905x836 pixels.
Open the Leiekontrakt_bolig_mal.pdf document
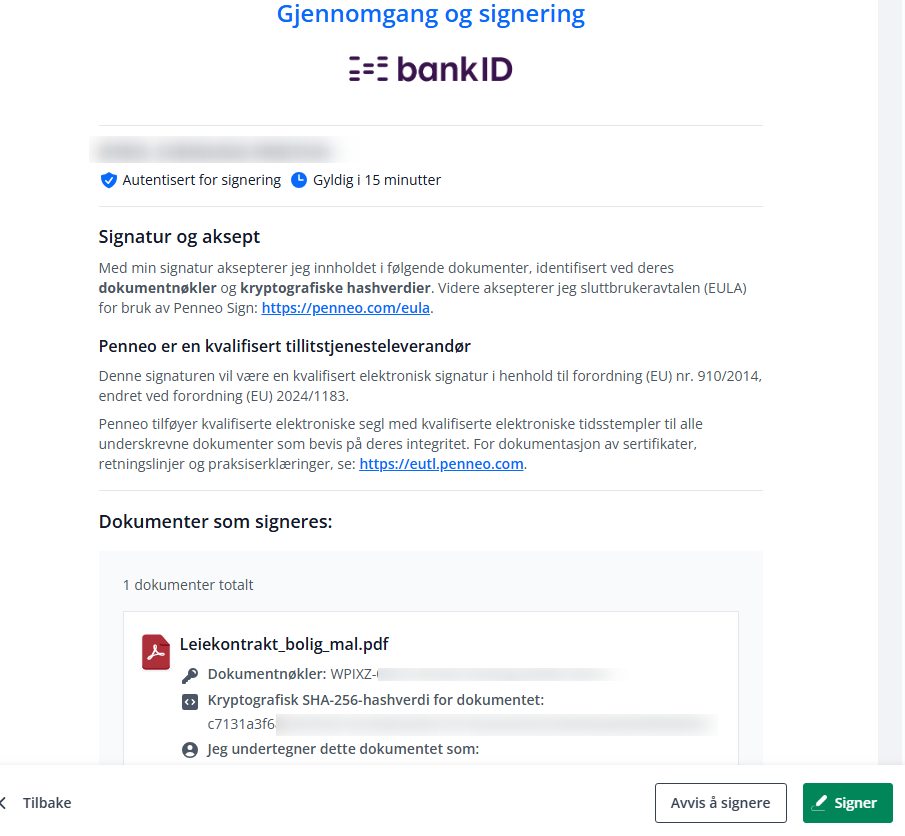pos(284,644)
